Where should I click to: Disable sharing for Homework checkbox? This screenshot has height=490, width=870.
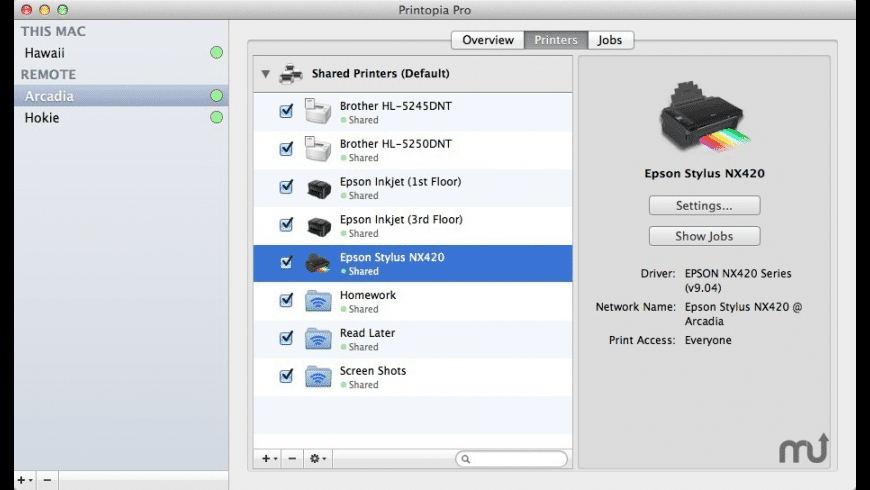(286, 300)
